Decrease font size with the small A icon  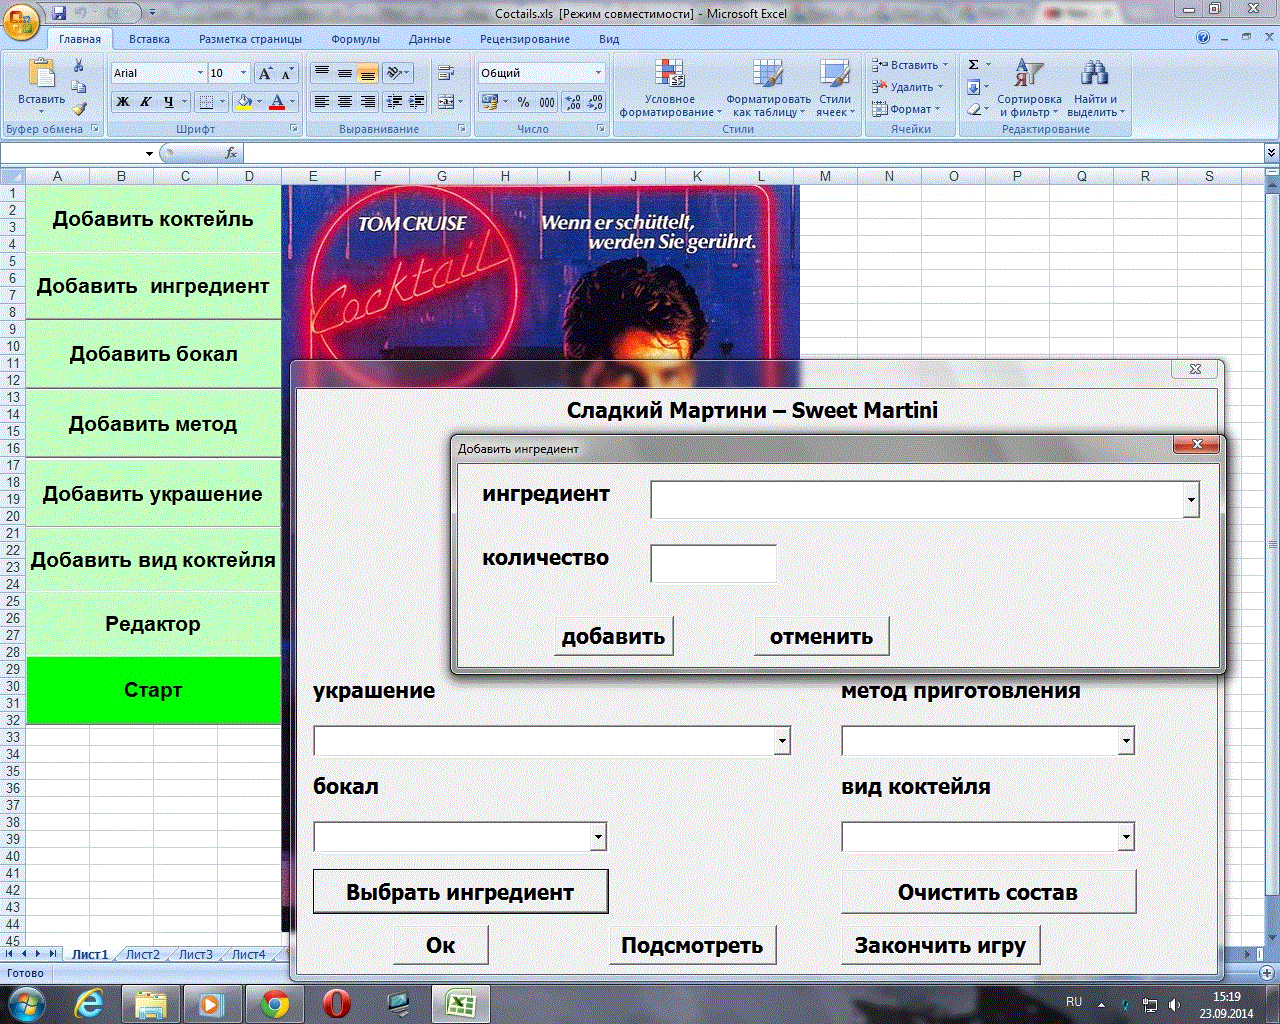(x=287, y=73)
